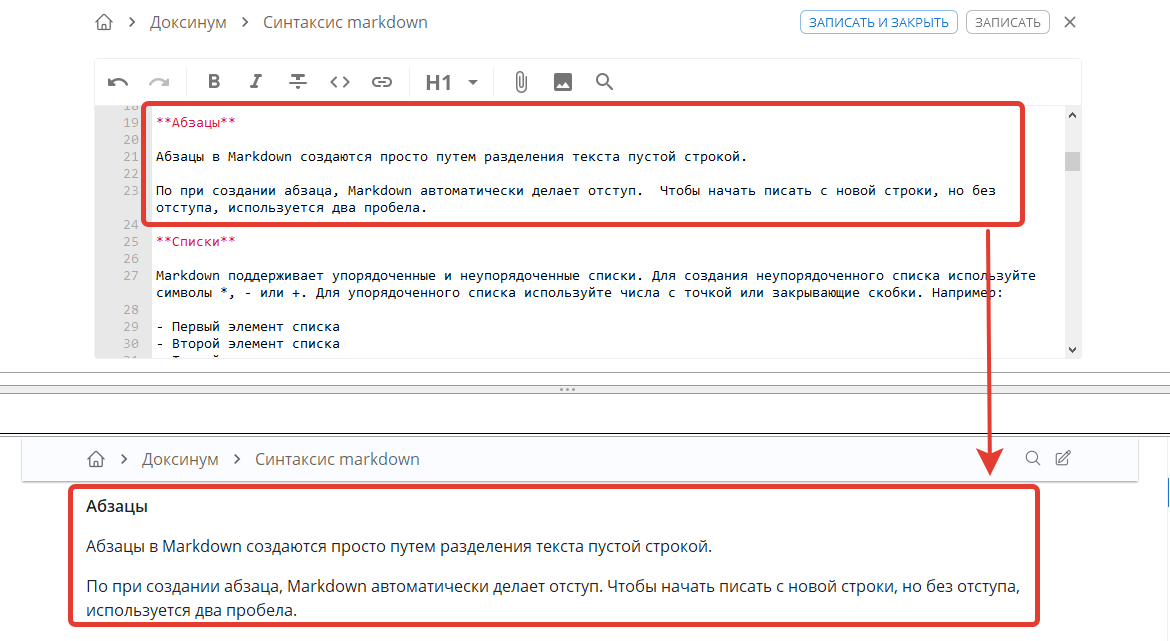Apply strikethrough formatting

pos(298,82)
